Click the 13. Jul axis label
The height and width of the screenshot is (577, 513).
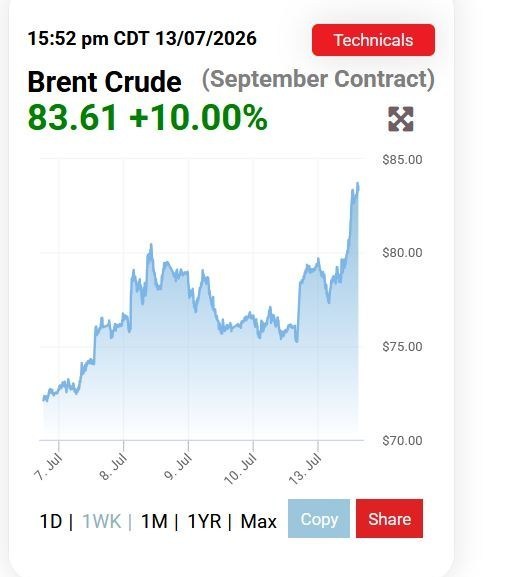(305, 470)
